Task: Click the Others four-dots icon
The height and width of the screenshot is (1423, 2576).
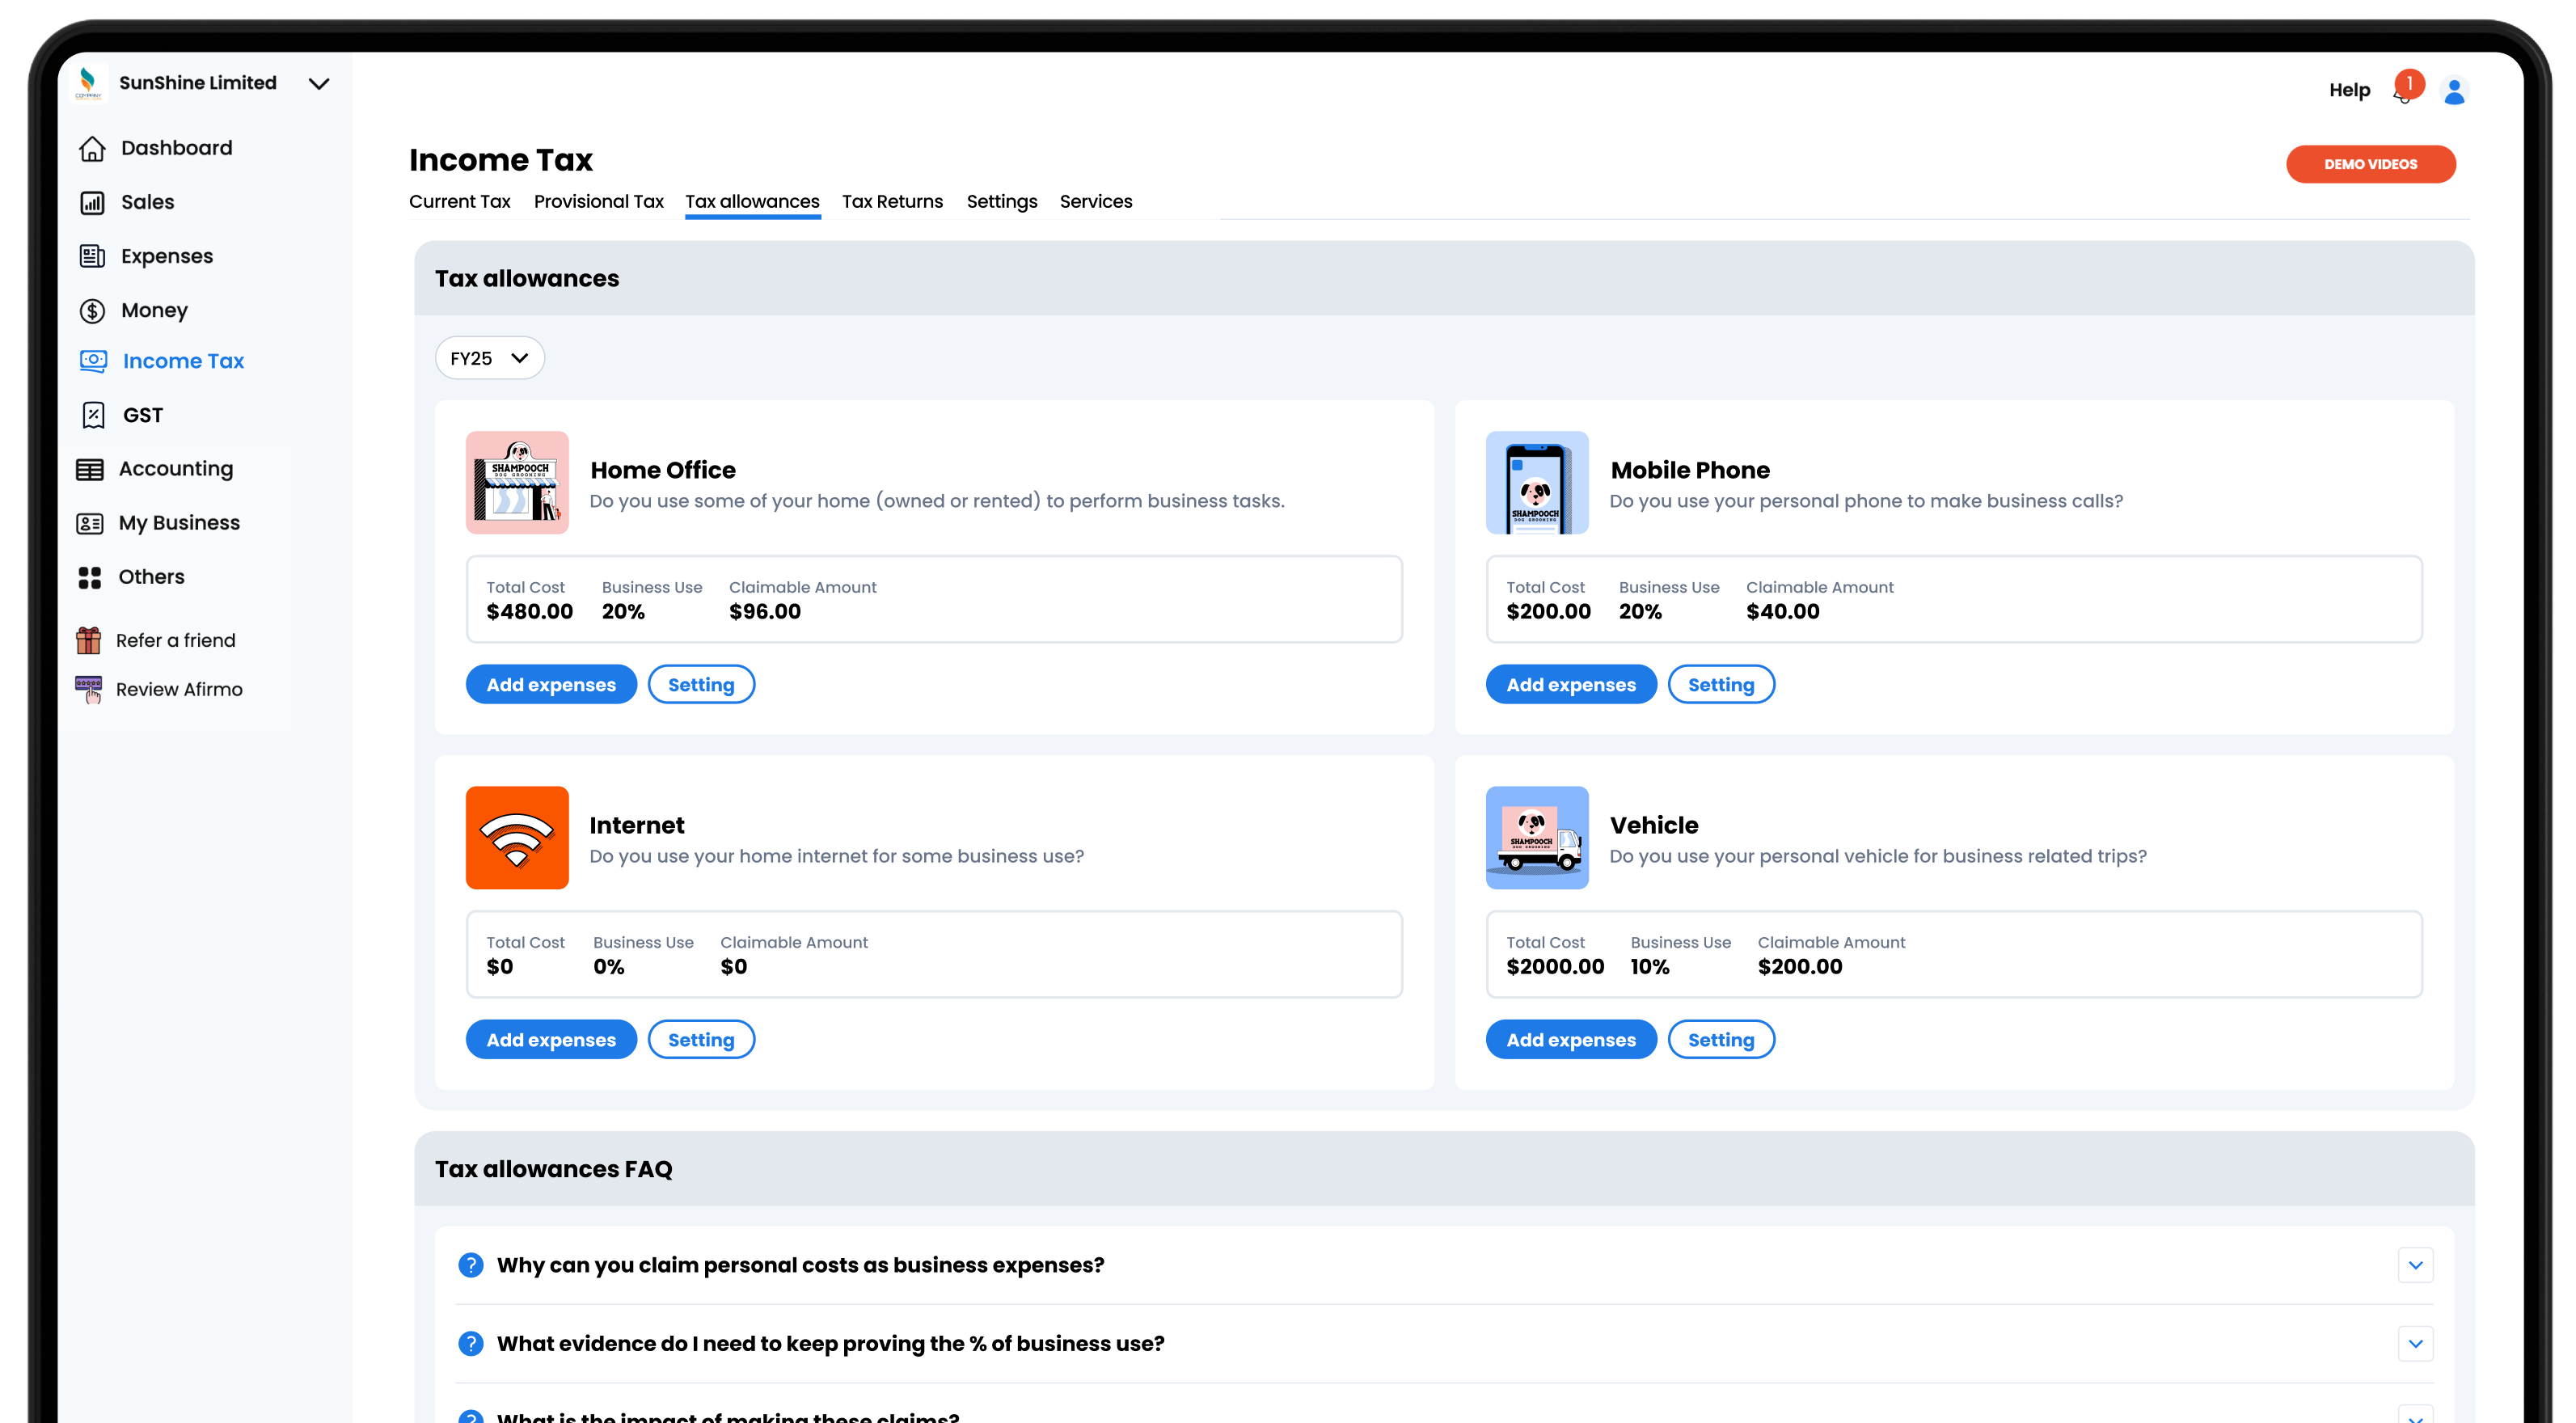Action: (x=90, y=577)
